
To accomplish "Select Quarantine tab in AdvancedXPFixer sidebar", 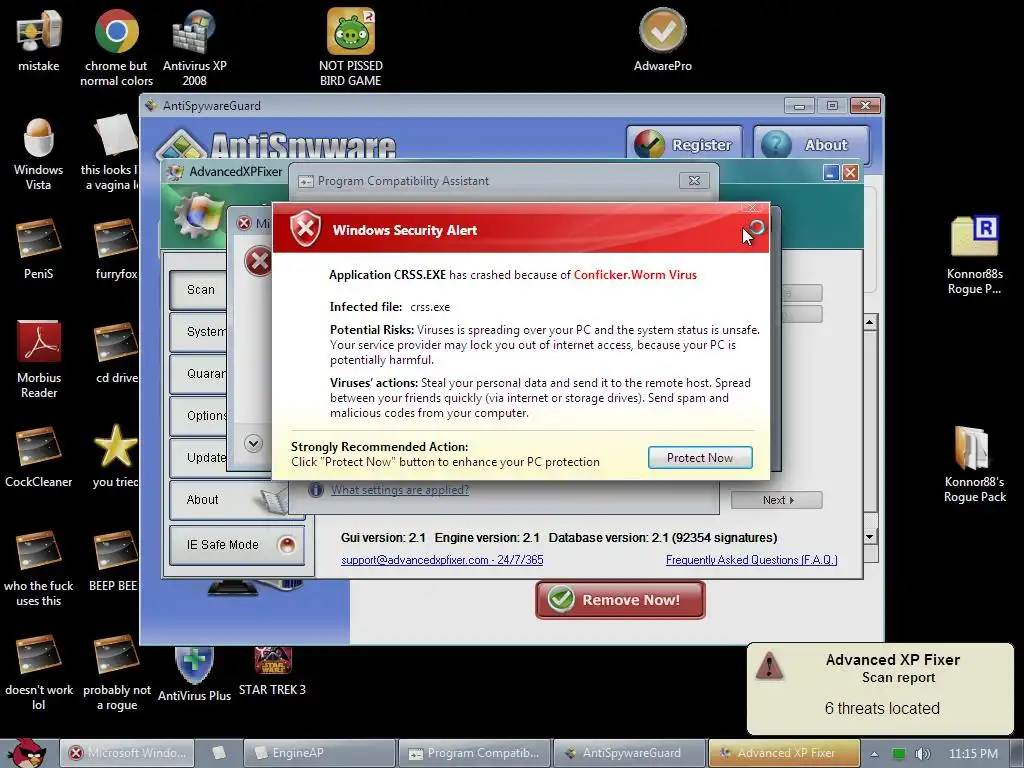I will coord(198,374).
